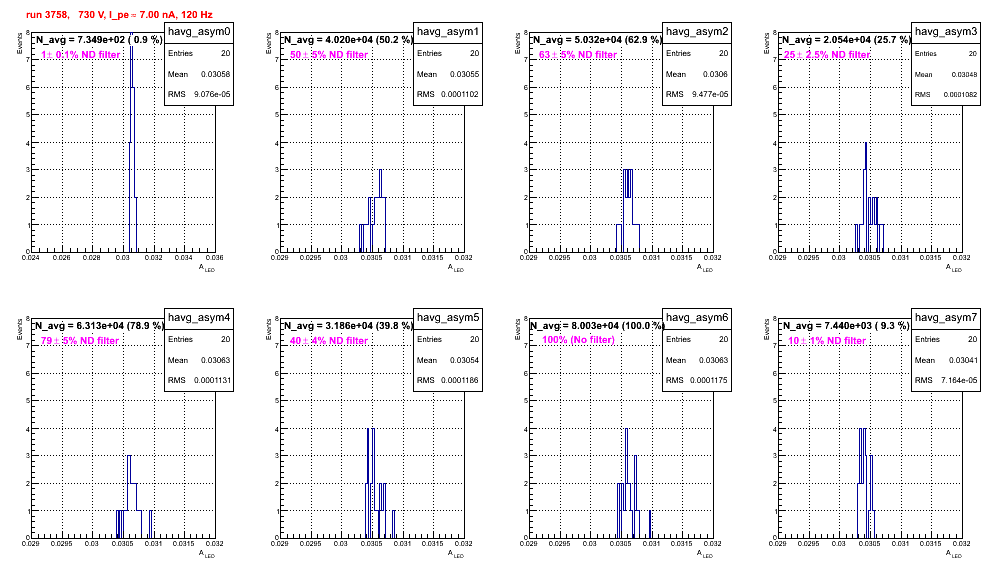The image size is (996, 572).
Task: Click the N_avg = 8.003e+04 label
Action: [x=597, y=325]
